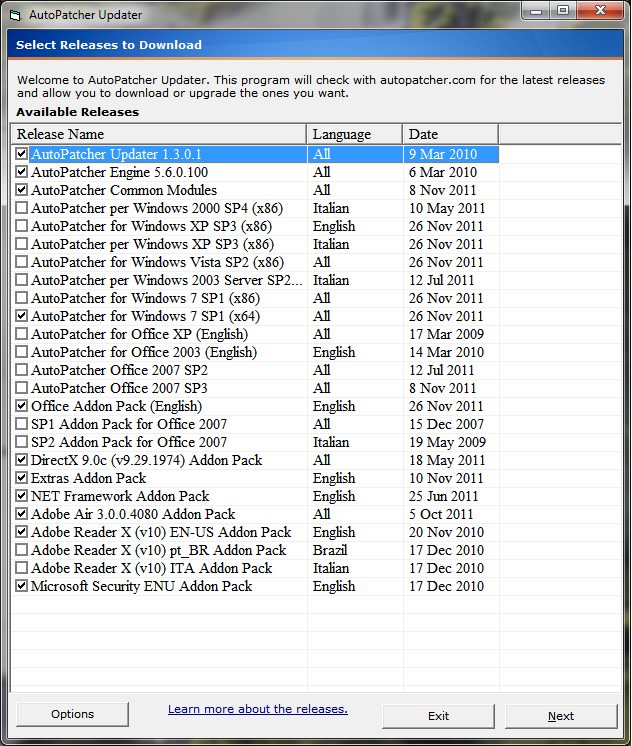Click the 20 Nov 2010 date cell

pyautogui.click(x=446, y=532)
